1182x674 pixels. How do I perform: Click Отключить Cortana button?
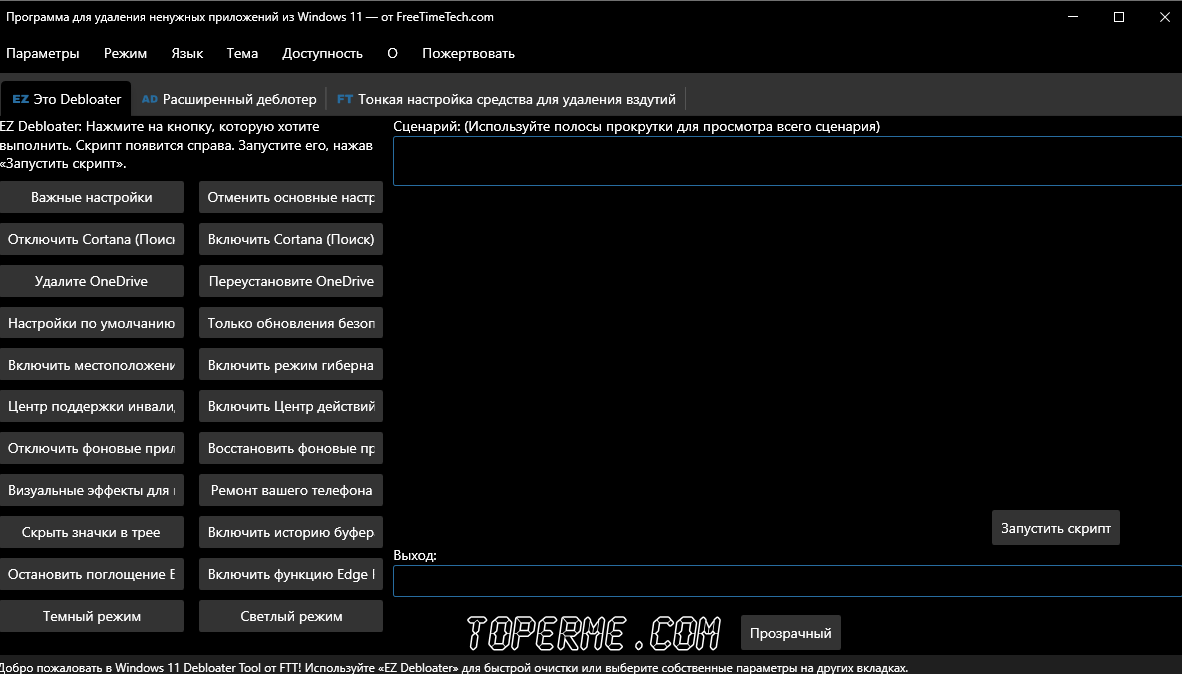92,240
